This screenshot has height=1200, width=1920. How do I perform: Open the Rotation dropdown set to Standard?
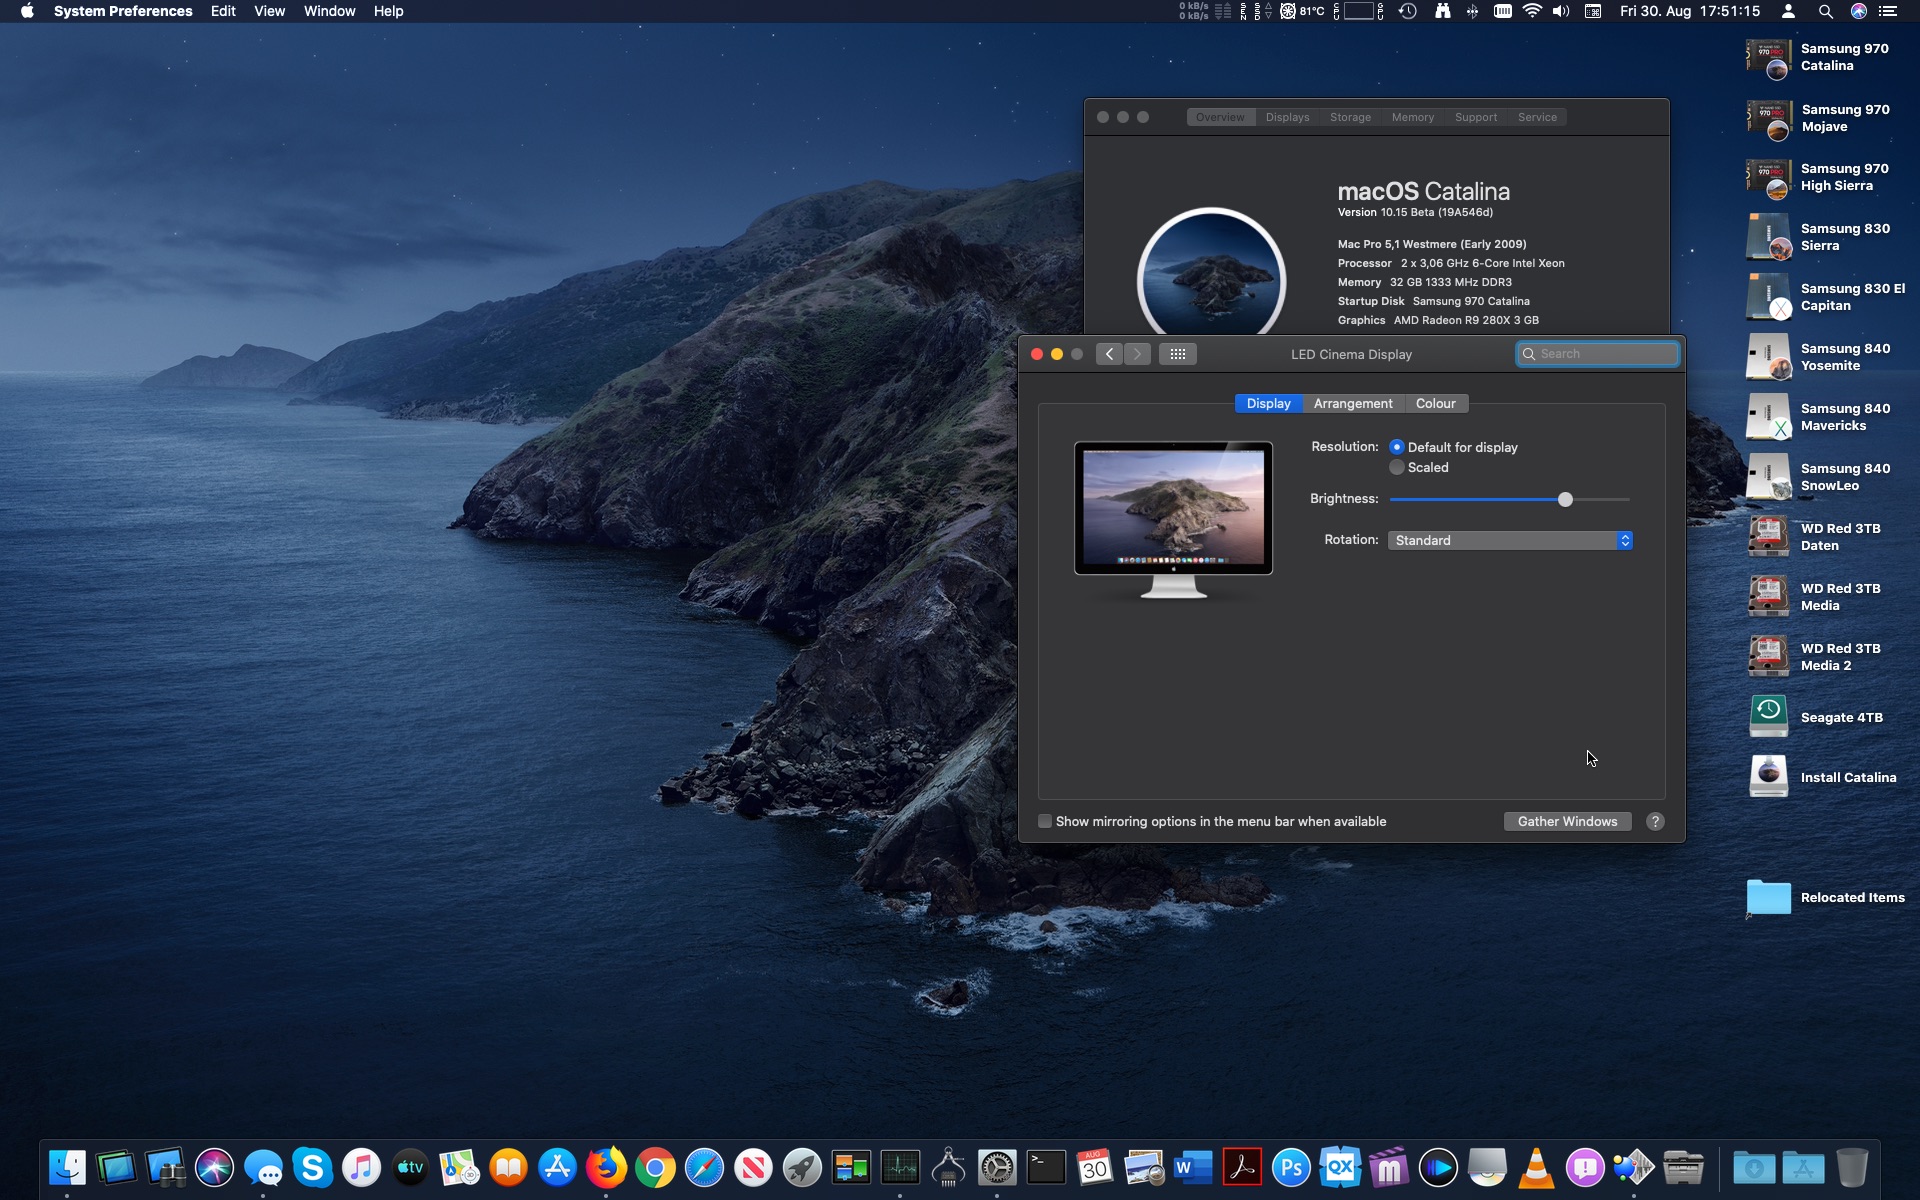(x=1510, y=540)
